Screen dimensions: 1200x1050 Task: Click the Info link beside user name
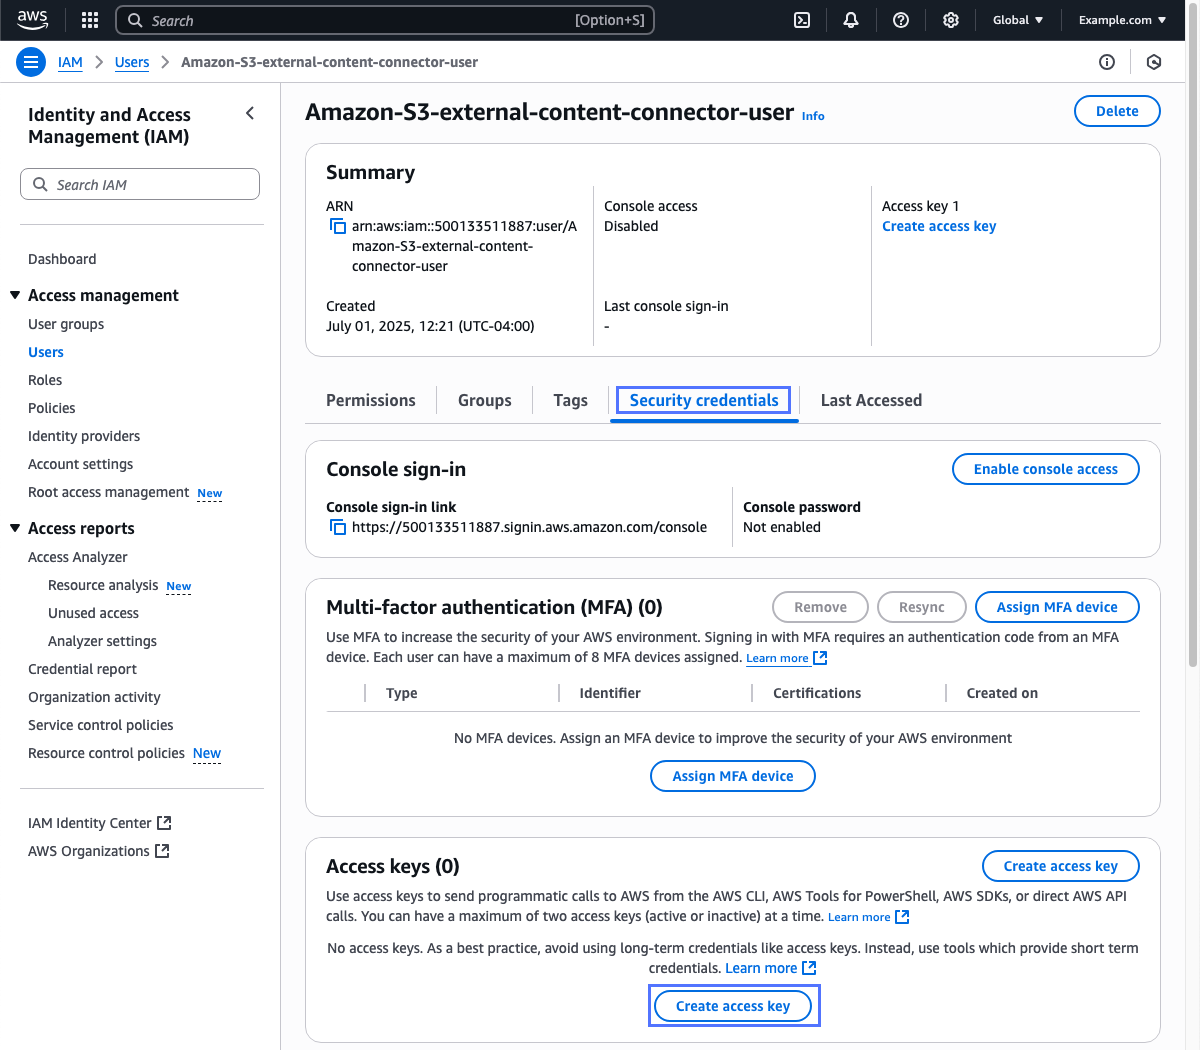point(813,116)
